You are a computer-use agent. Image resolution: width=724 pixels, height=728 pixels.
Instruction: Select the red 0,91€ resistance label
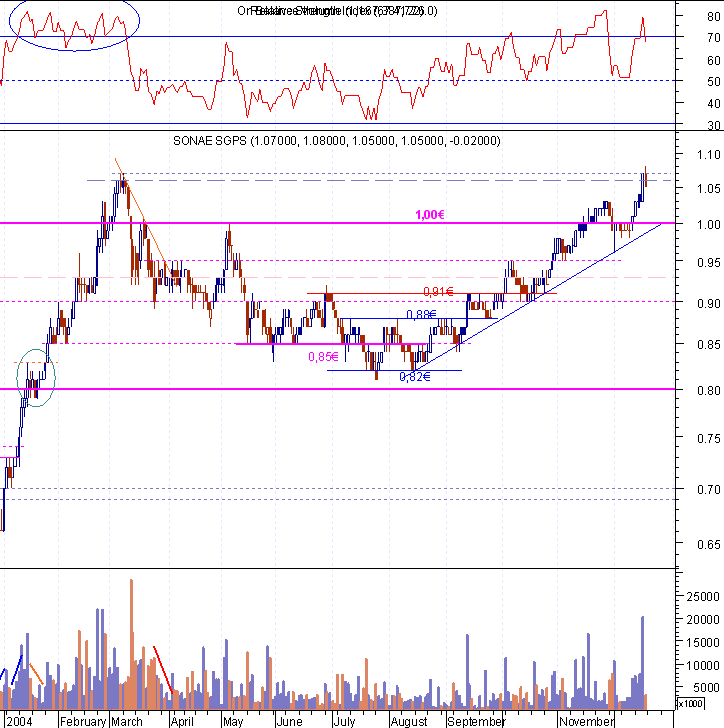(x=438, y=292)
